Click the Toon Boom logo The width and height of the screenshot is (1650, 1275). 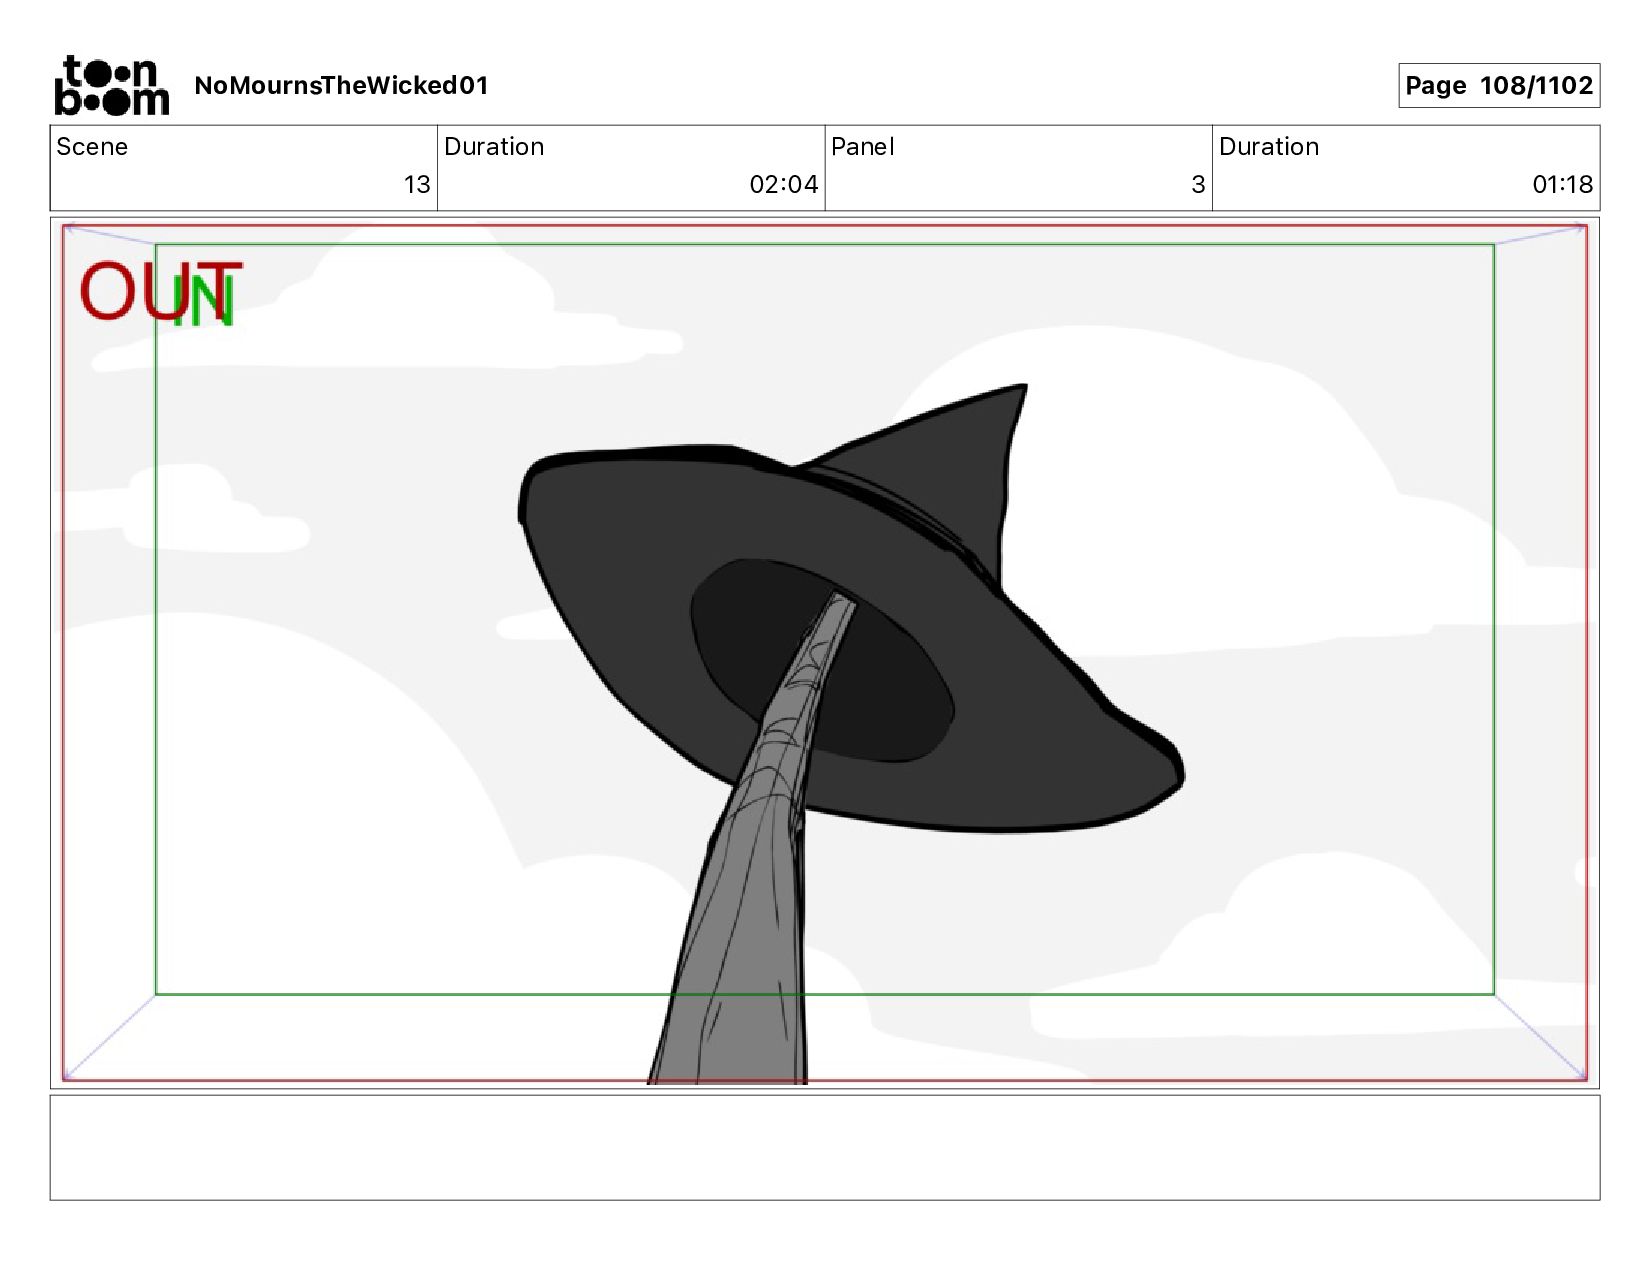(x=111, y=85)
